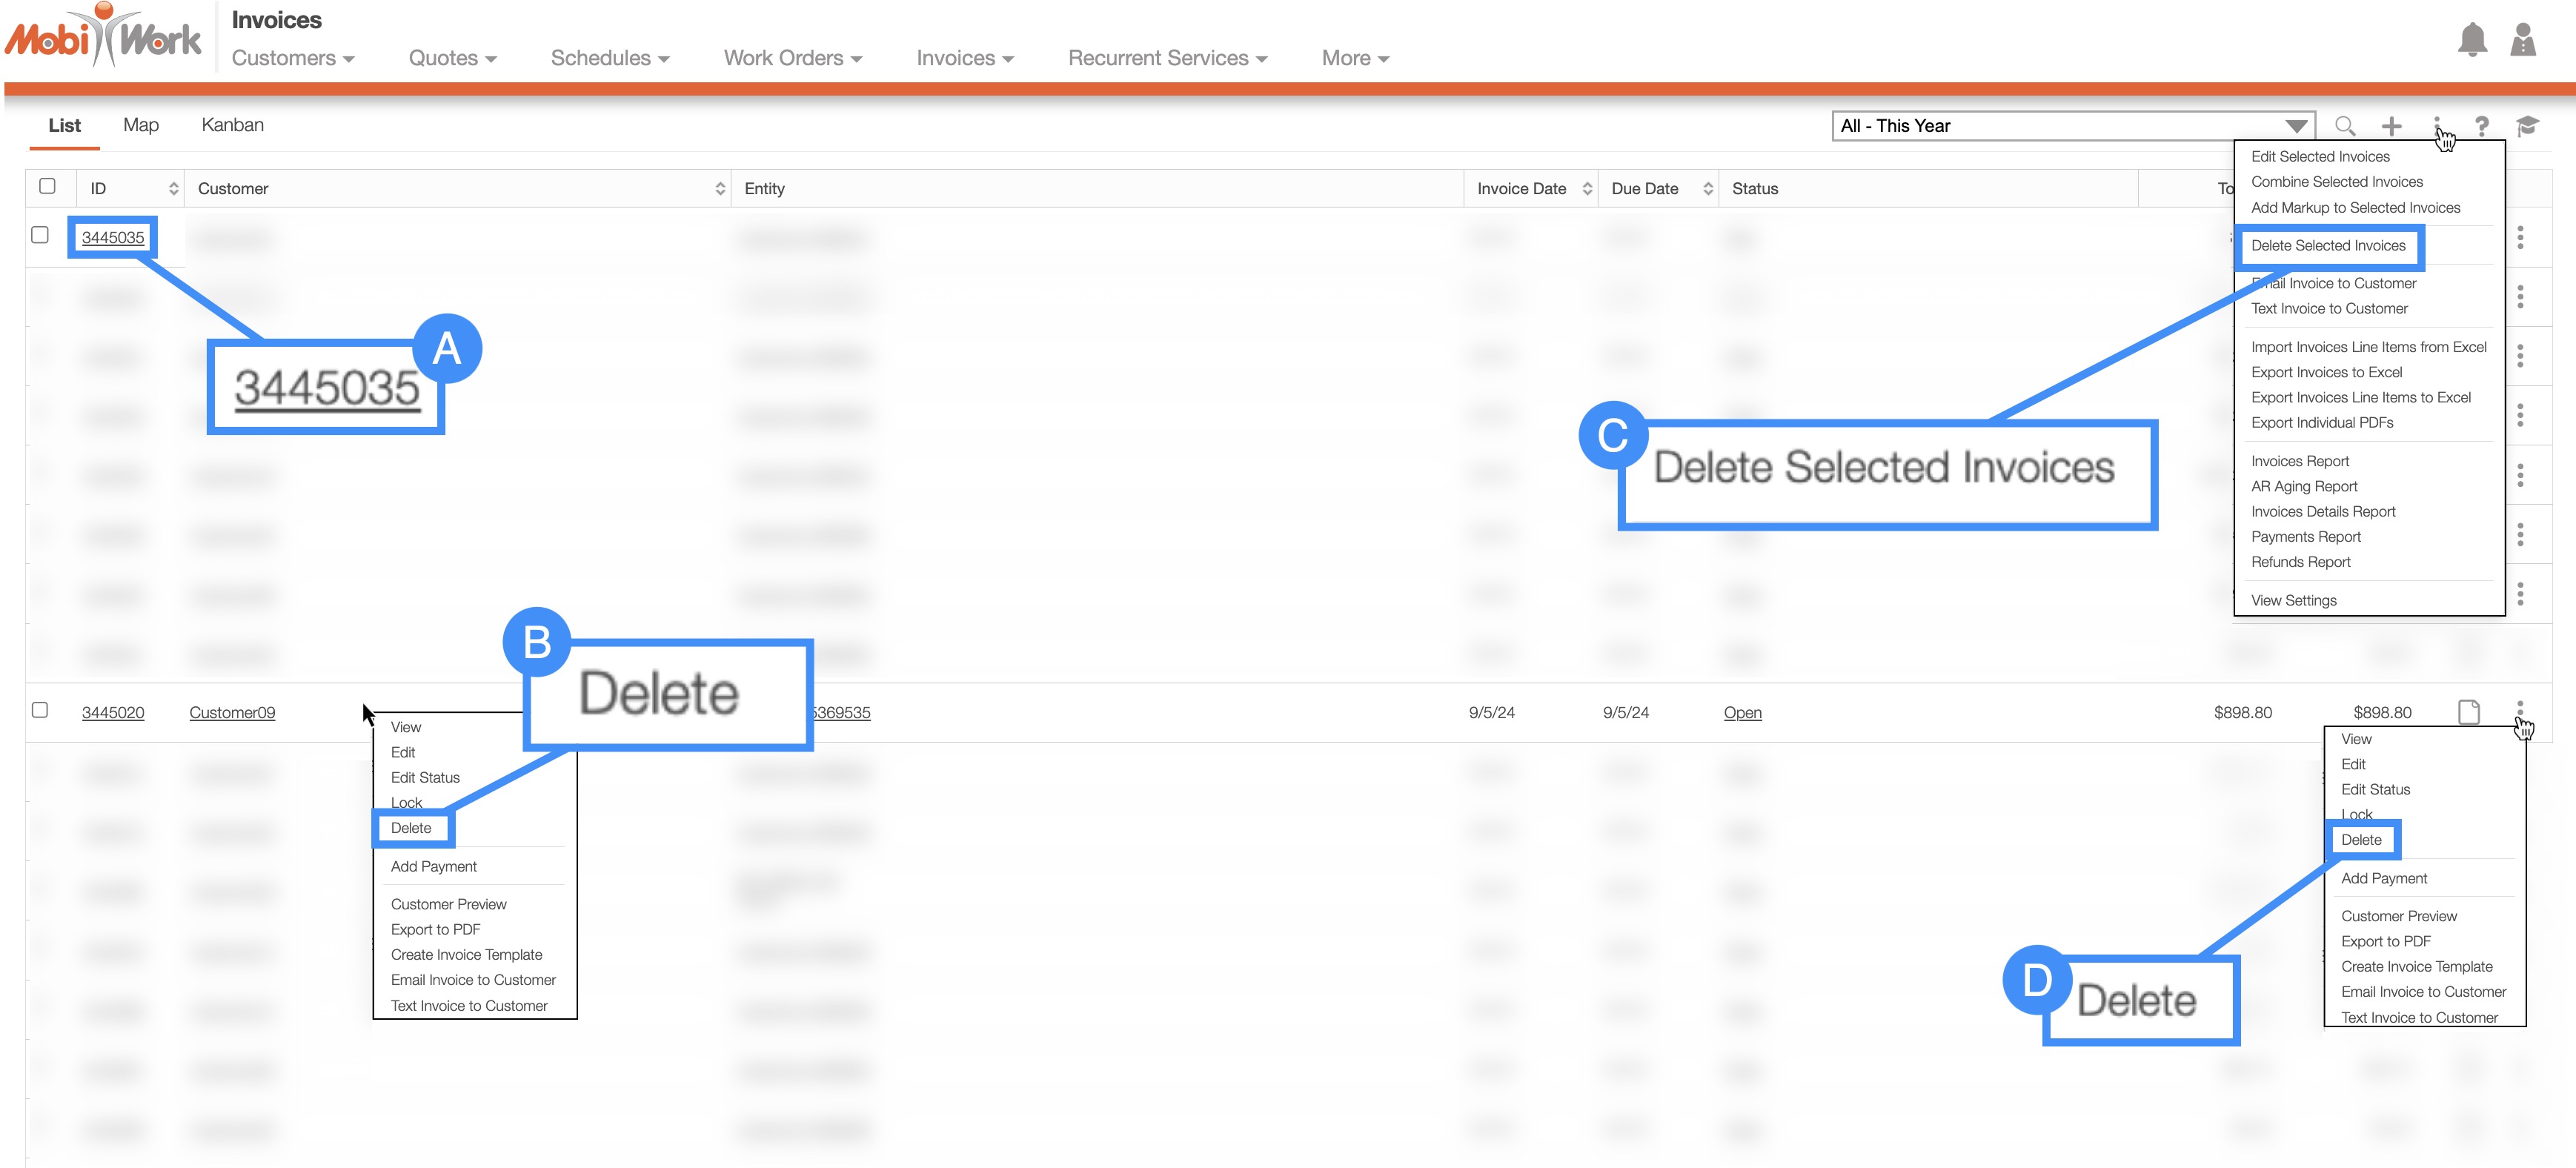Click the MobiWork logo
The image size is (2576, 1168).
[x=104, y=38]
